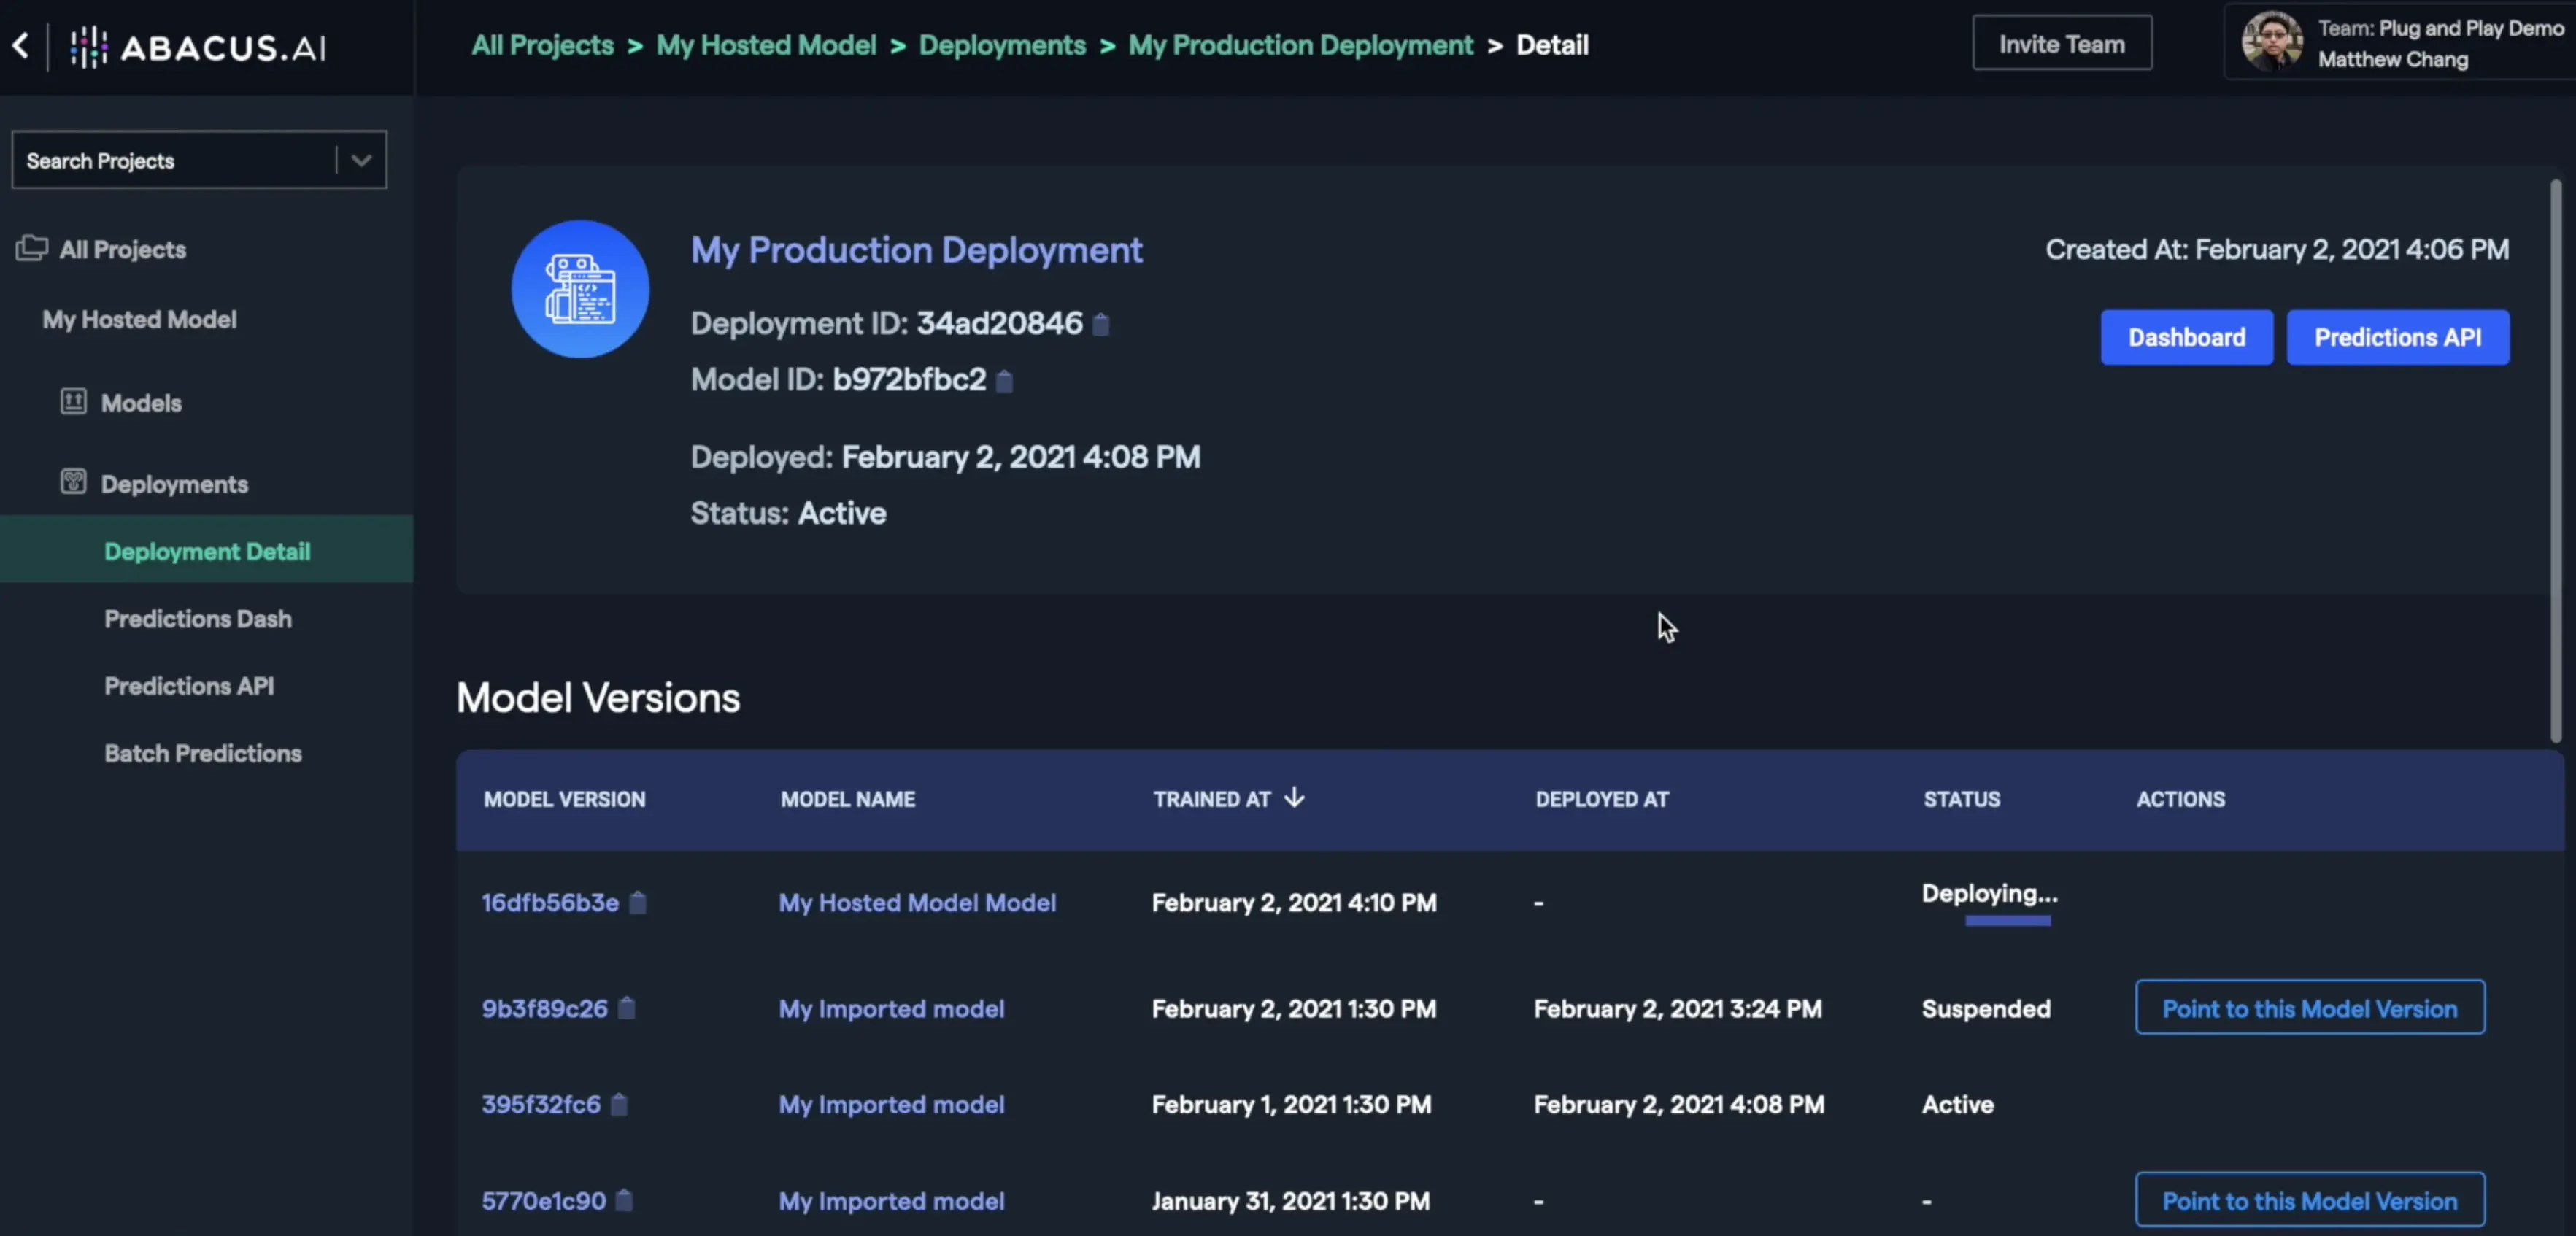Click the Deploying progress bar
Image resolution: width=2576 pixels, height=1236 pixels.
click(x=2008, y=920)
